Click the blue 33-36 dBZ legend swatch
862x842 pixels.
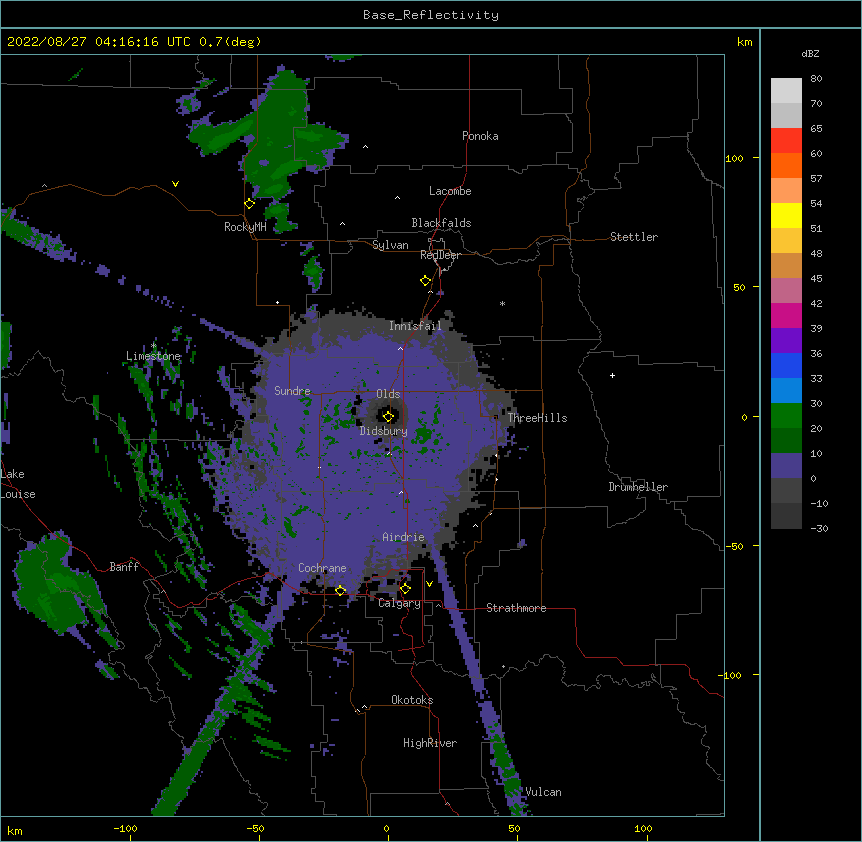pos(786,365)
